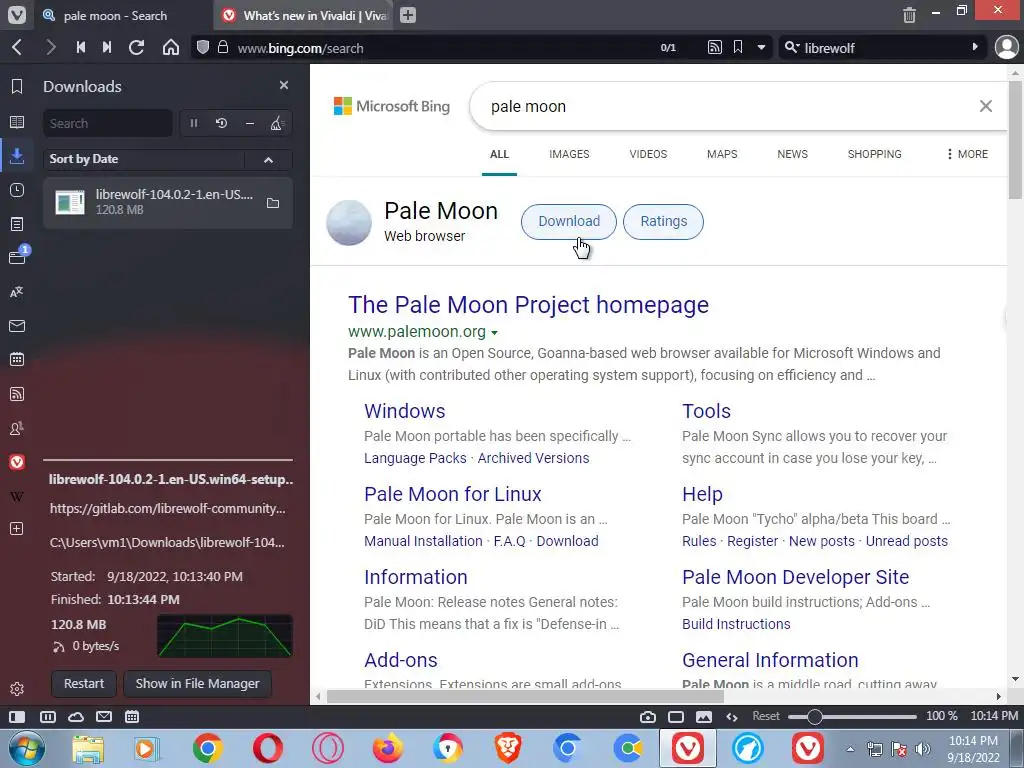Open the History panel

(17, 190)
